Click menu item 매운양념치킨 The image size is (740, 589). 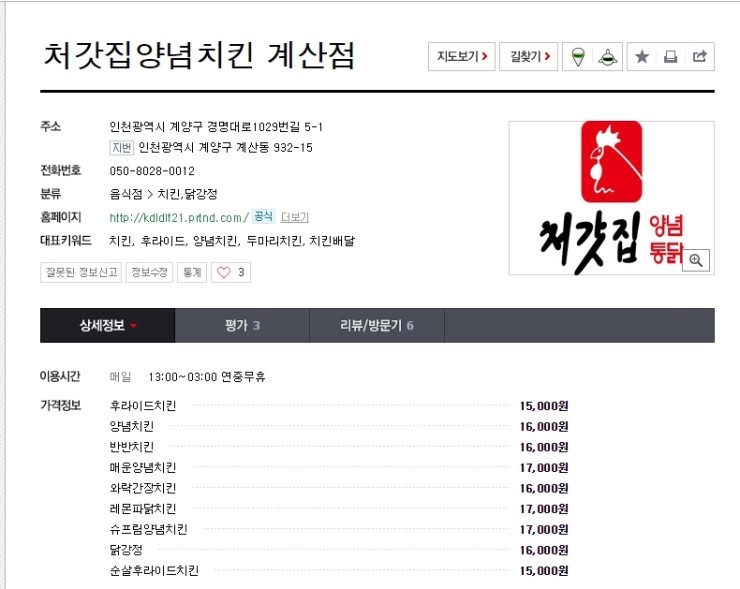coord(143,468)
